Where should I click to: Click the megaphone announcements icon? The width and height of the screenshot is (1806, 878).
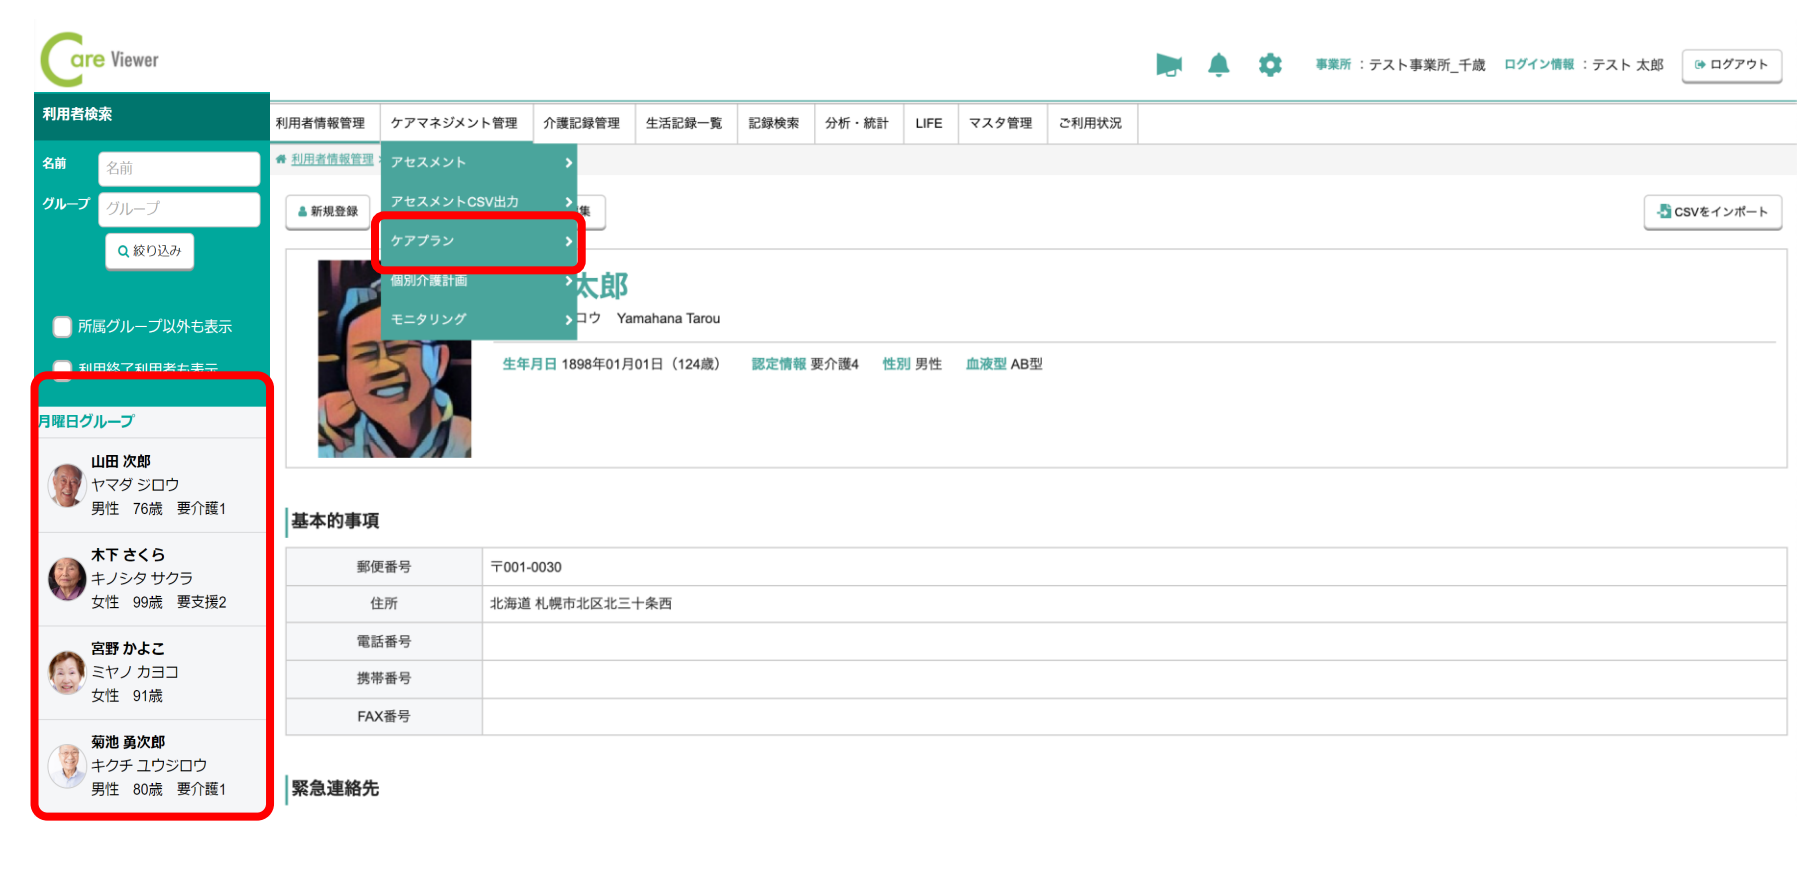1168,65
